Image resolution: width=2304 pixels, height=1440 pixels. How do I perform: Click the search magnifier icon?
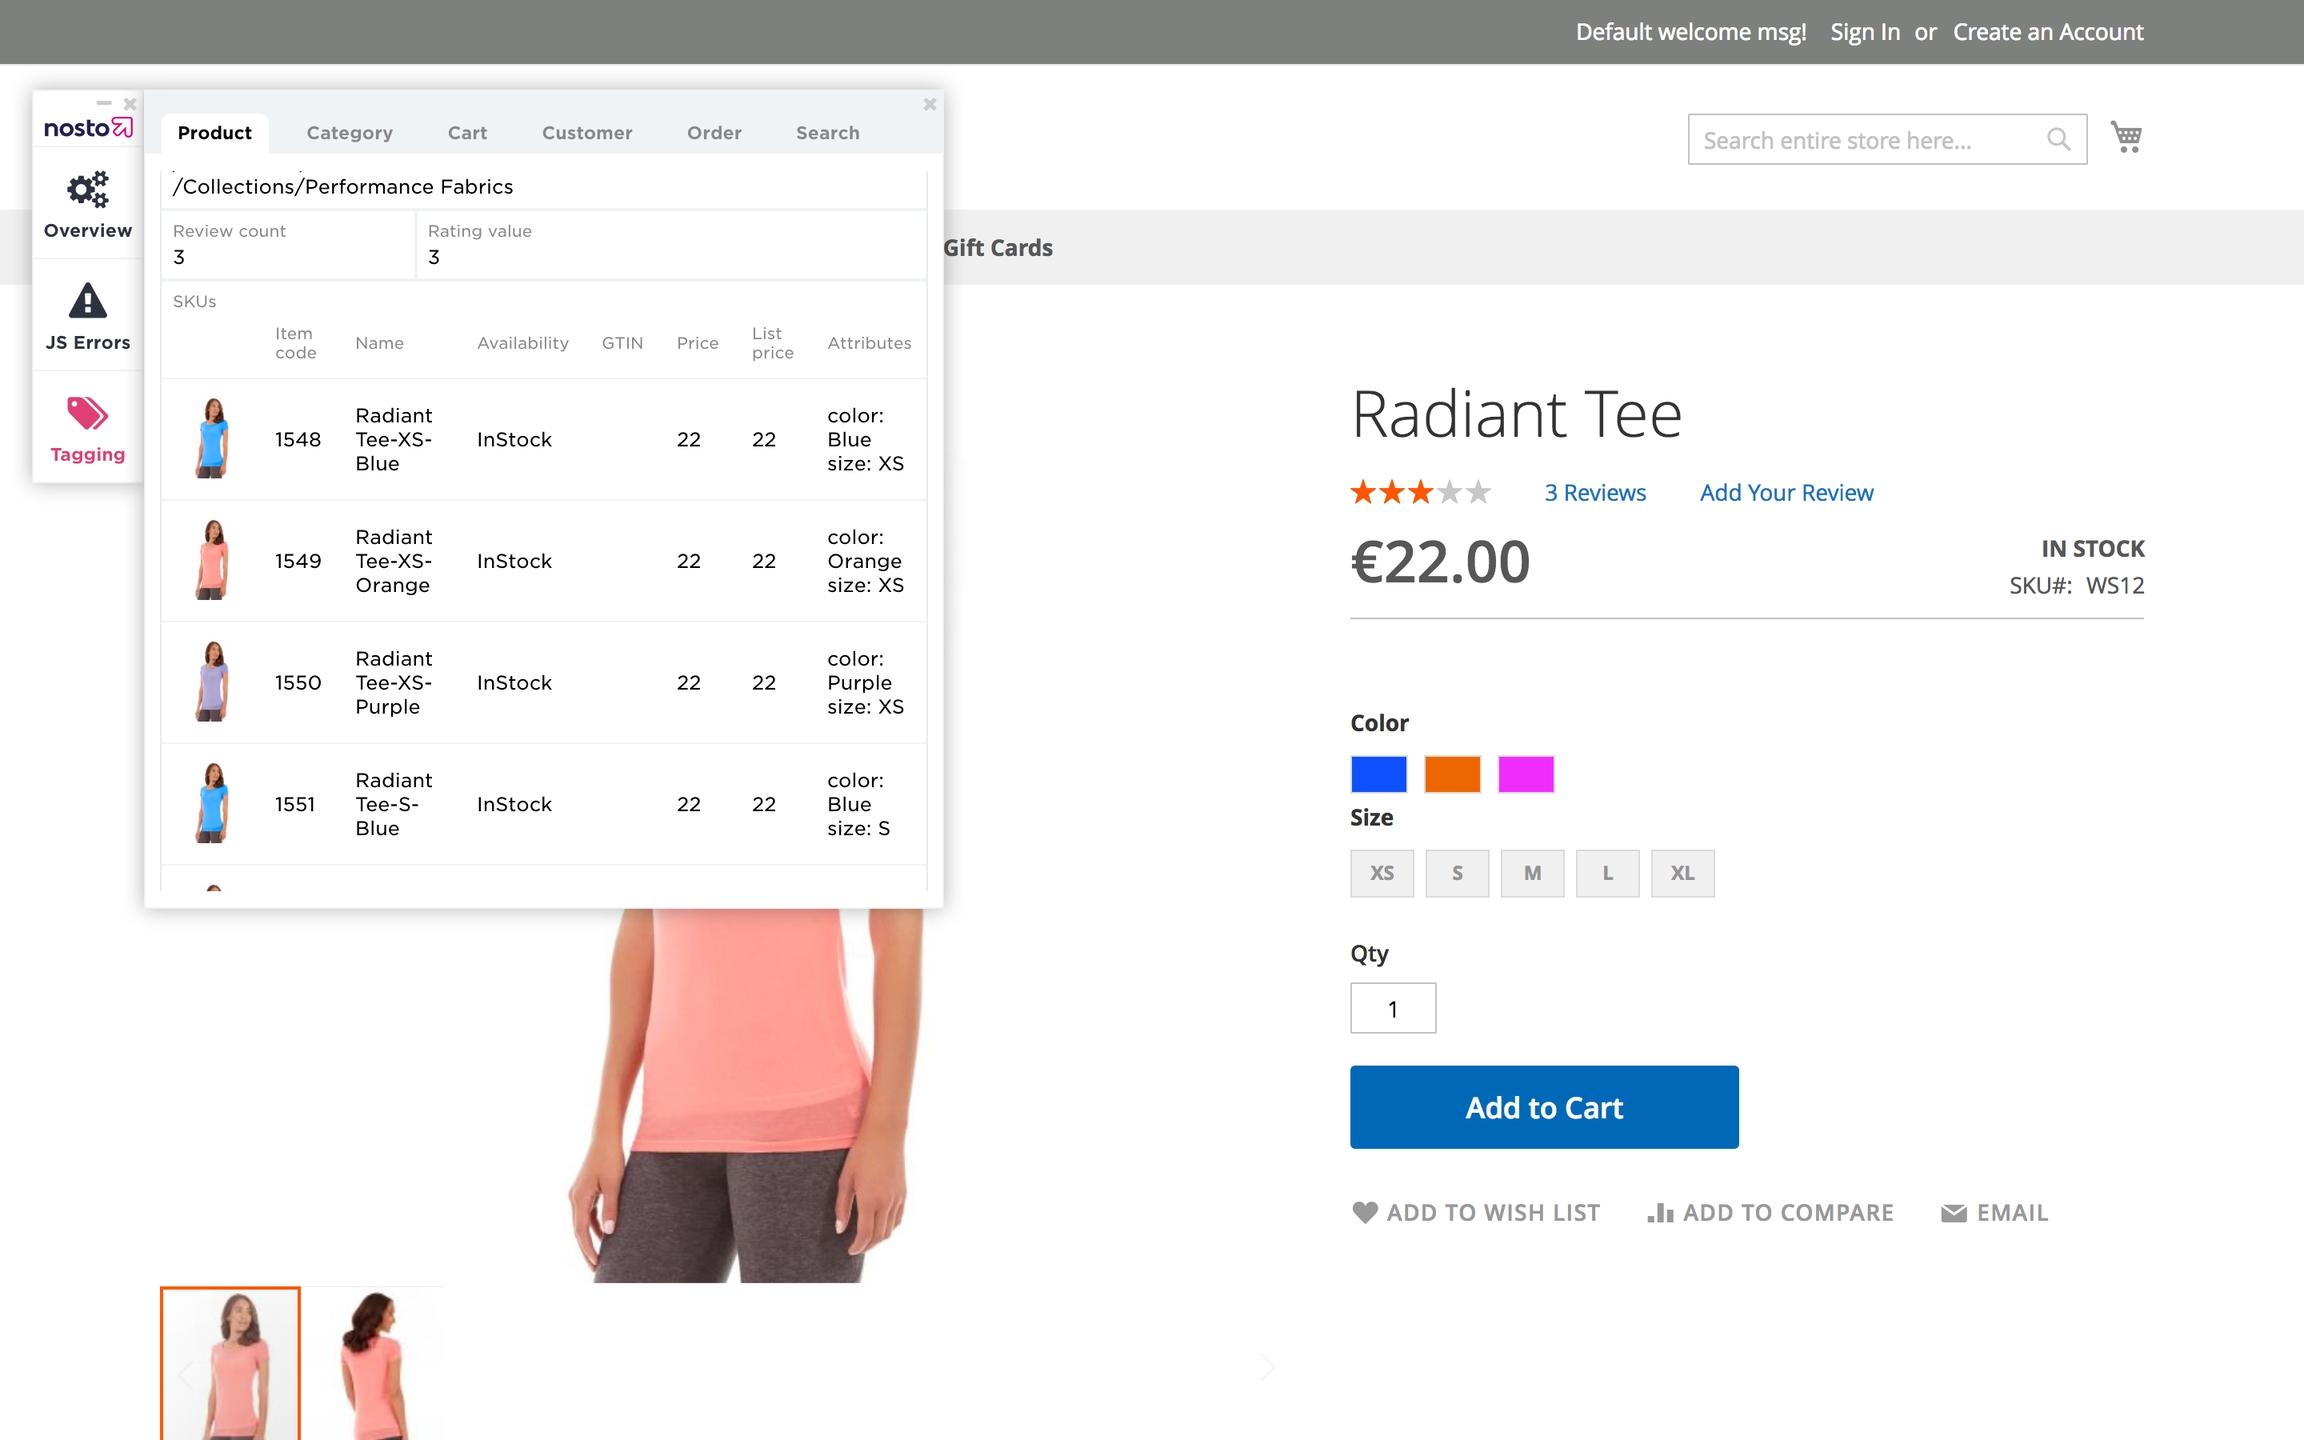[x=2058, y=139]
